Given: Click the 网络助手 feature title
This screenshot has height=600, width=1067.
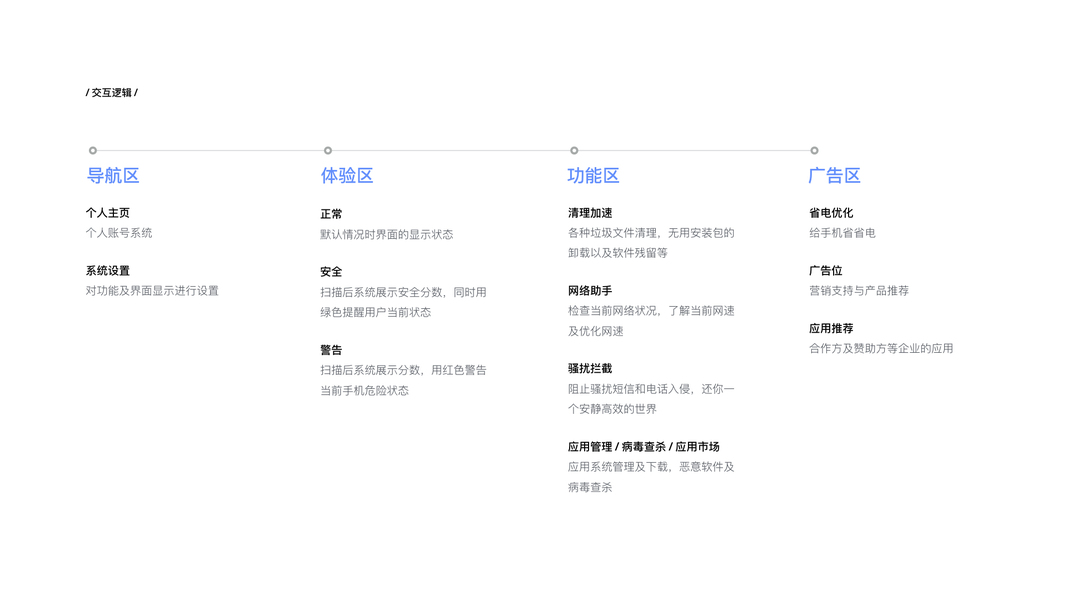Looking at the screenshot, I should [590, 291].
